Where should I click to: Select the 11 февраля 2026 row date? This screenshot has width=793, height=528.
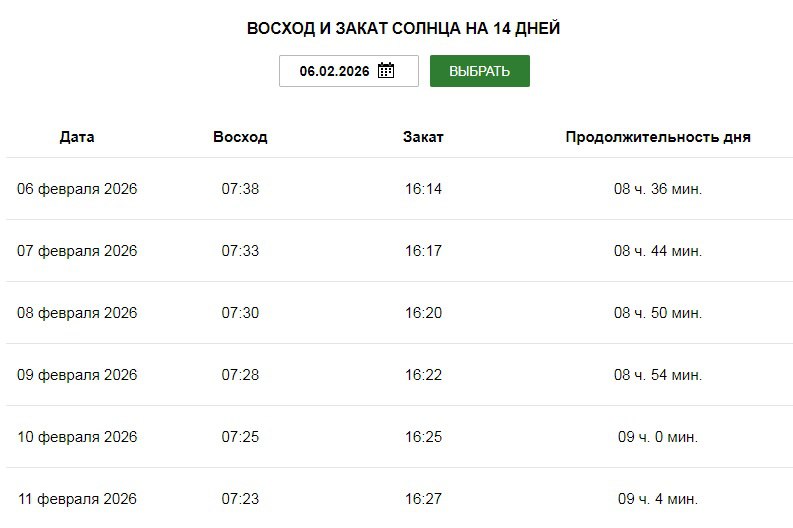(x=77, y=499)
